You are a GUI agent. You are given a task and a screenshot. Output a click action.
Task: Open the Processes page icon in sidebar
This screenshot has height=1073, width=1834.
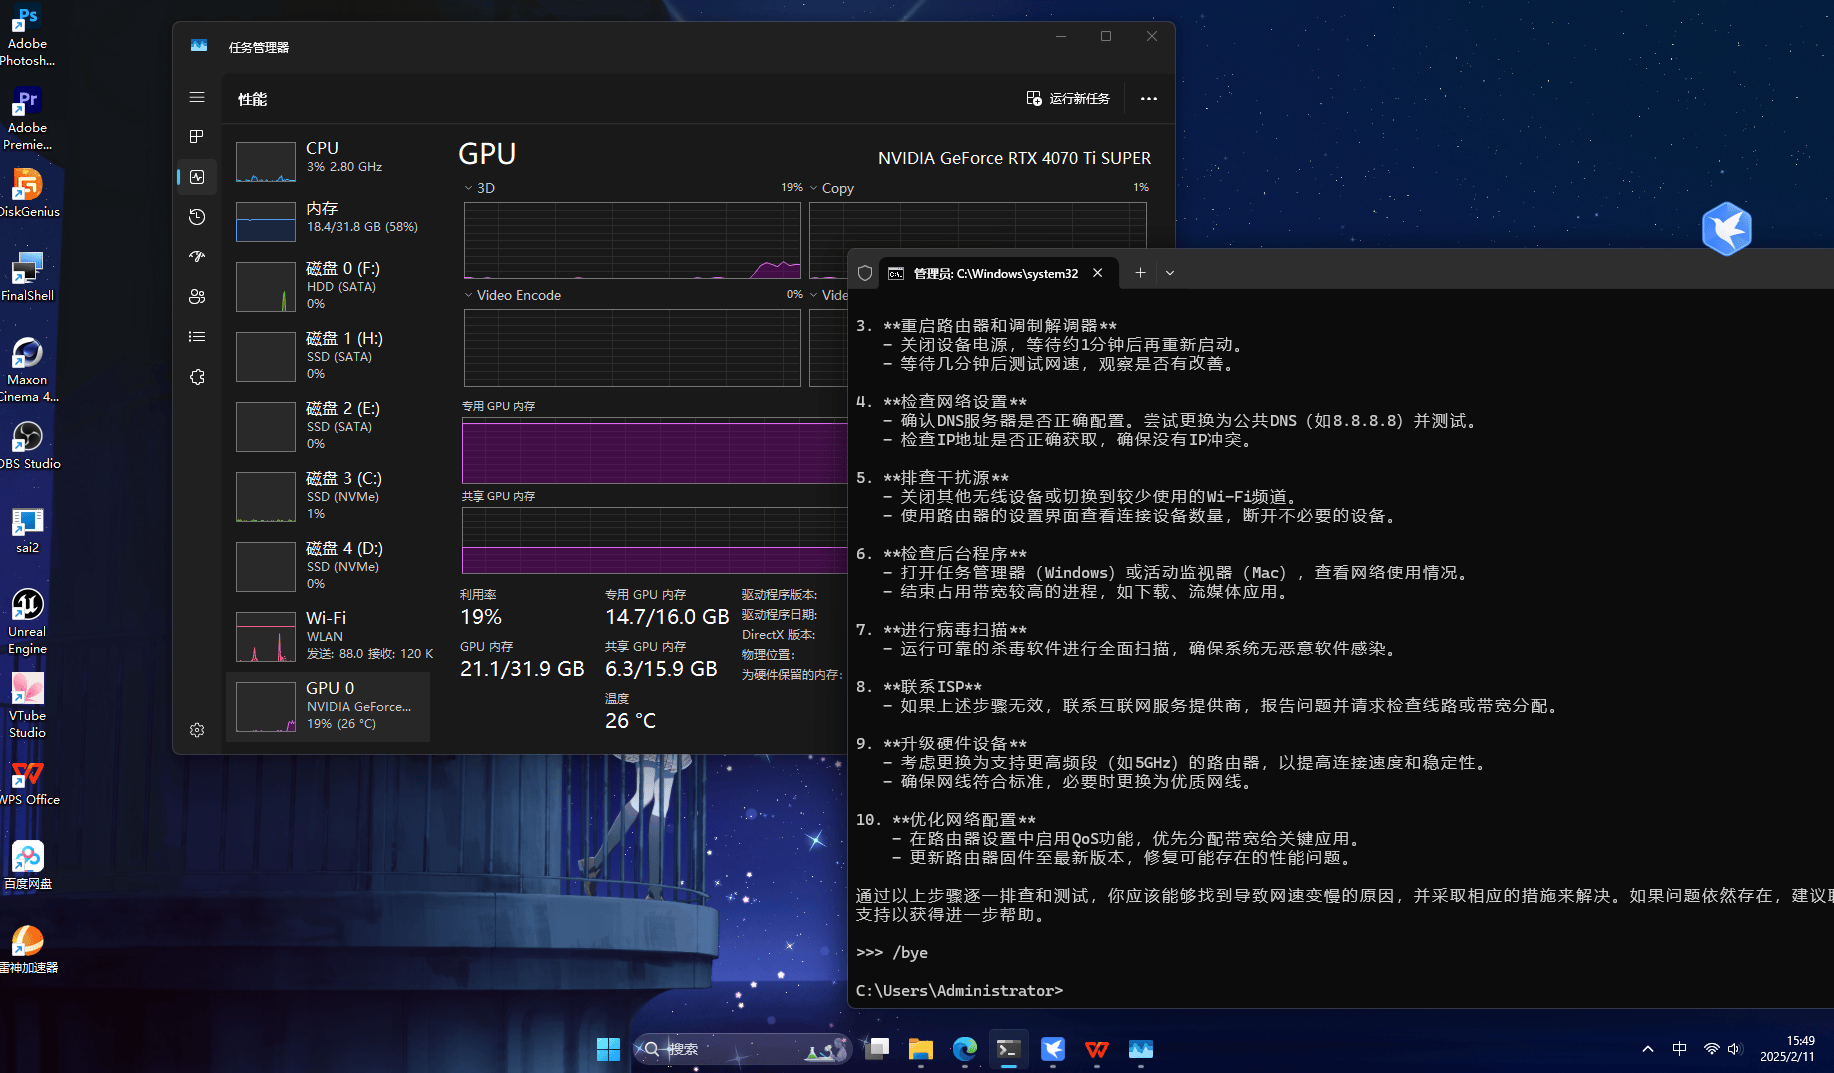[x=197, y=137]
